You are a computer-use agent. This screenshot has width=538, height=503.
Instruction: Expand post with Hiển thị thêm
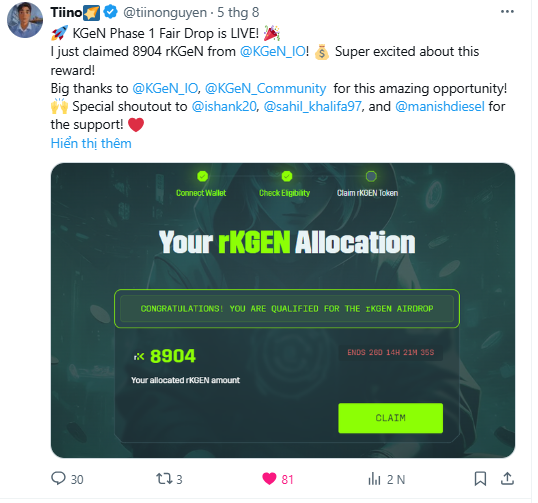point(91,143)
